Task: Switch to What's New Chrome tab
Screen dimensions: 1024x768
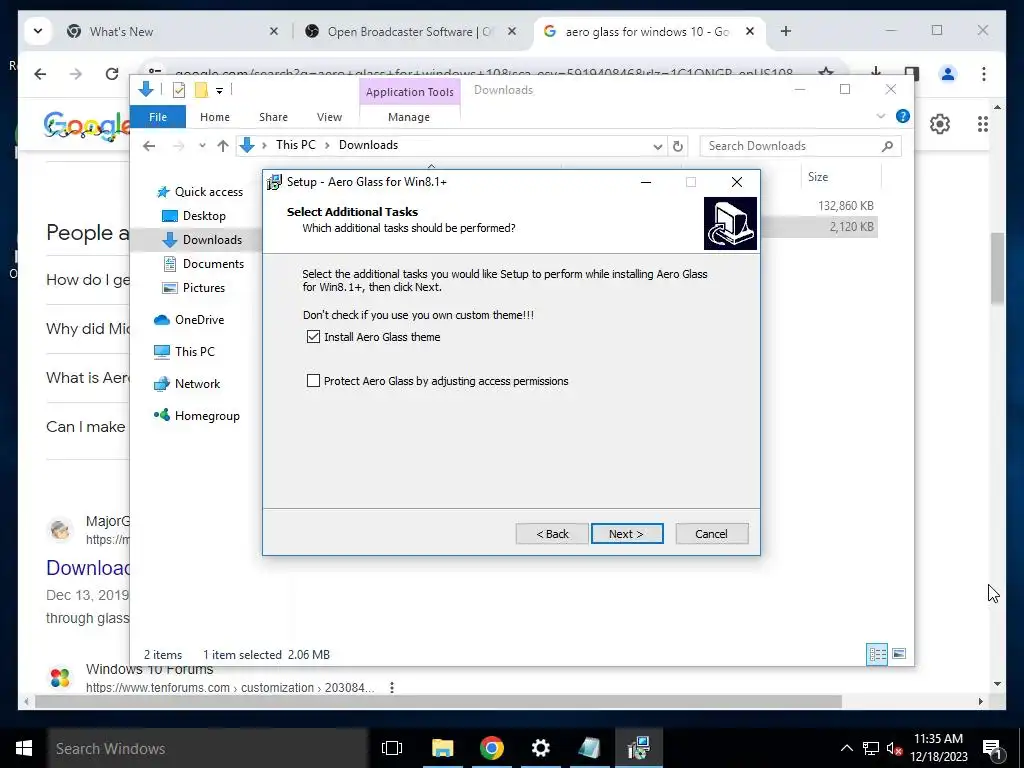Action: 172,31
